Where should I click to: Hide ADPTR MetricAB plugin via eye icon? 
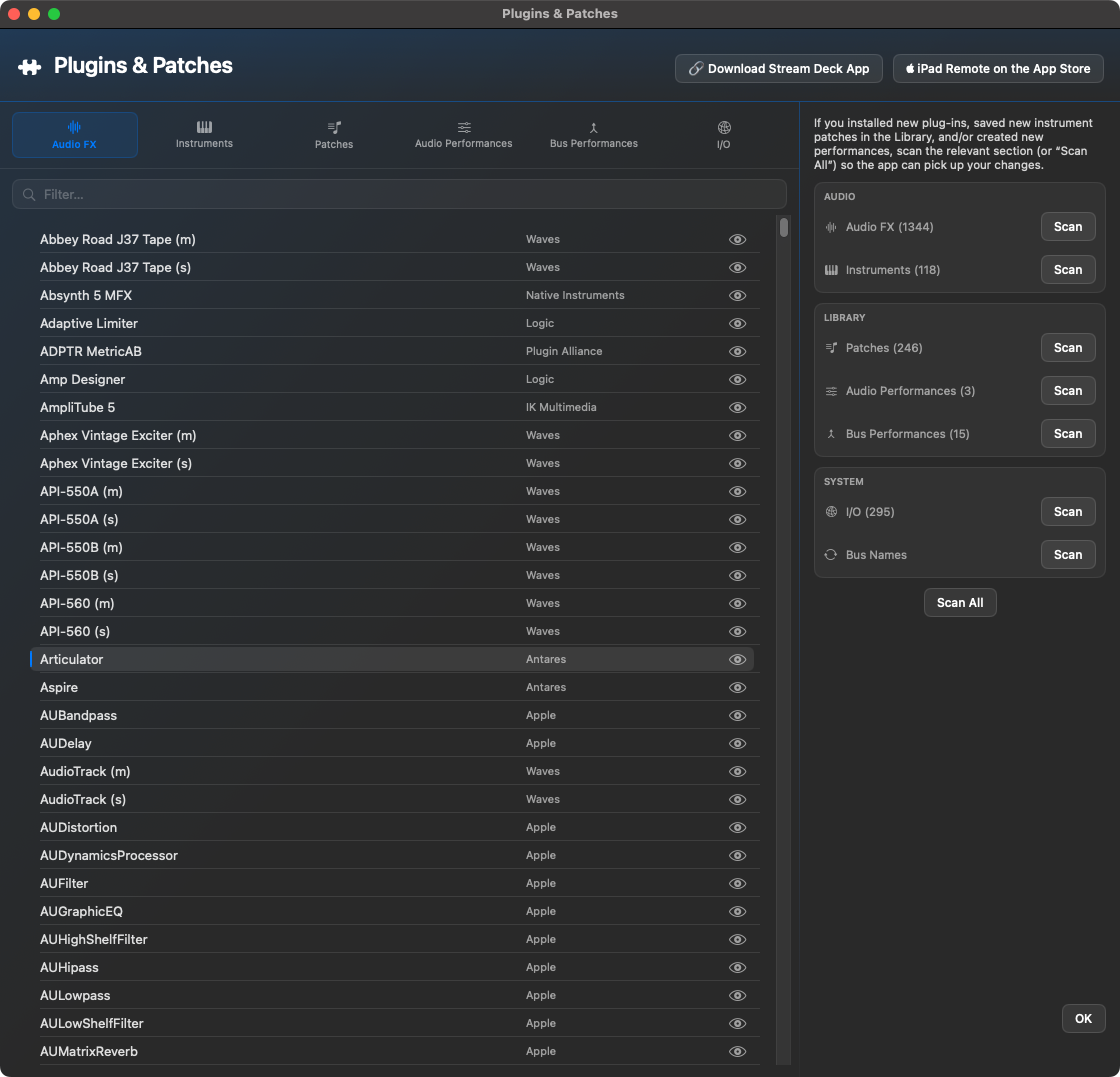737,351
